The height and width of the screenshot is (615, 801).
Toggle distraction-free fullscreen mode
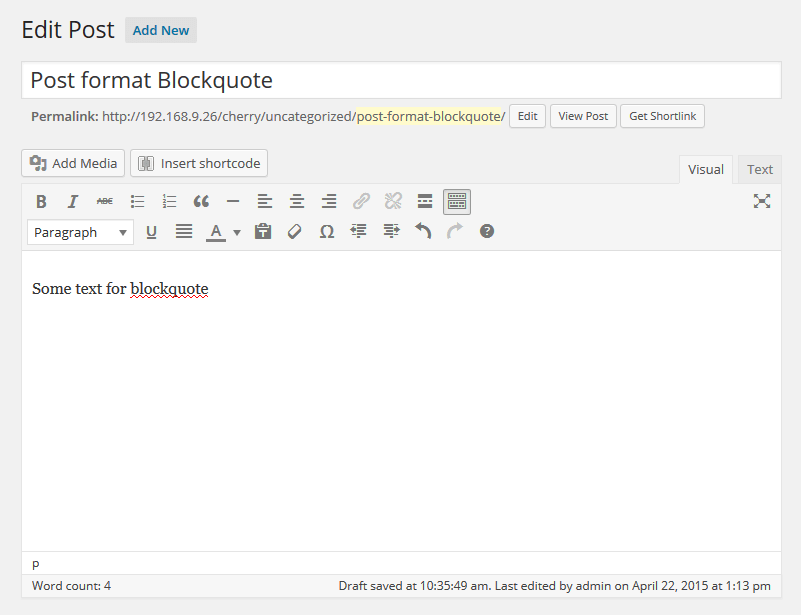click(x=762, y=201)
